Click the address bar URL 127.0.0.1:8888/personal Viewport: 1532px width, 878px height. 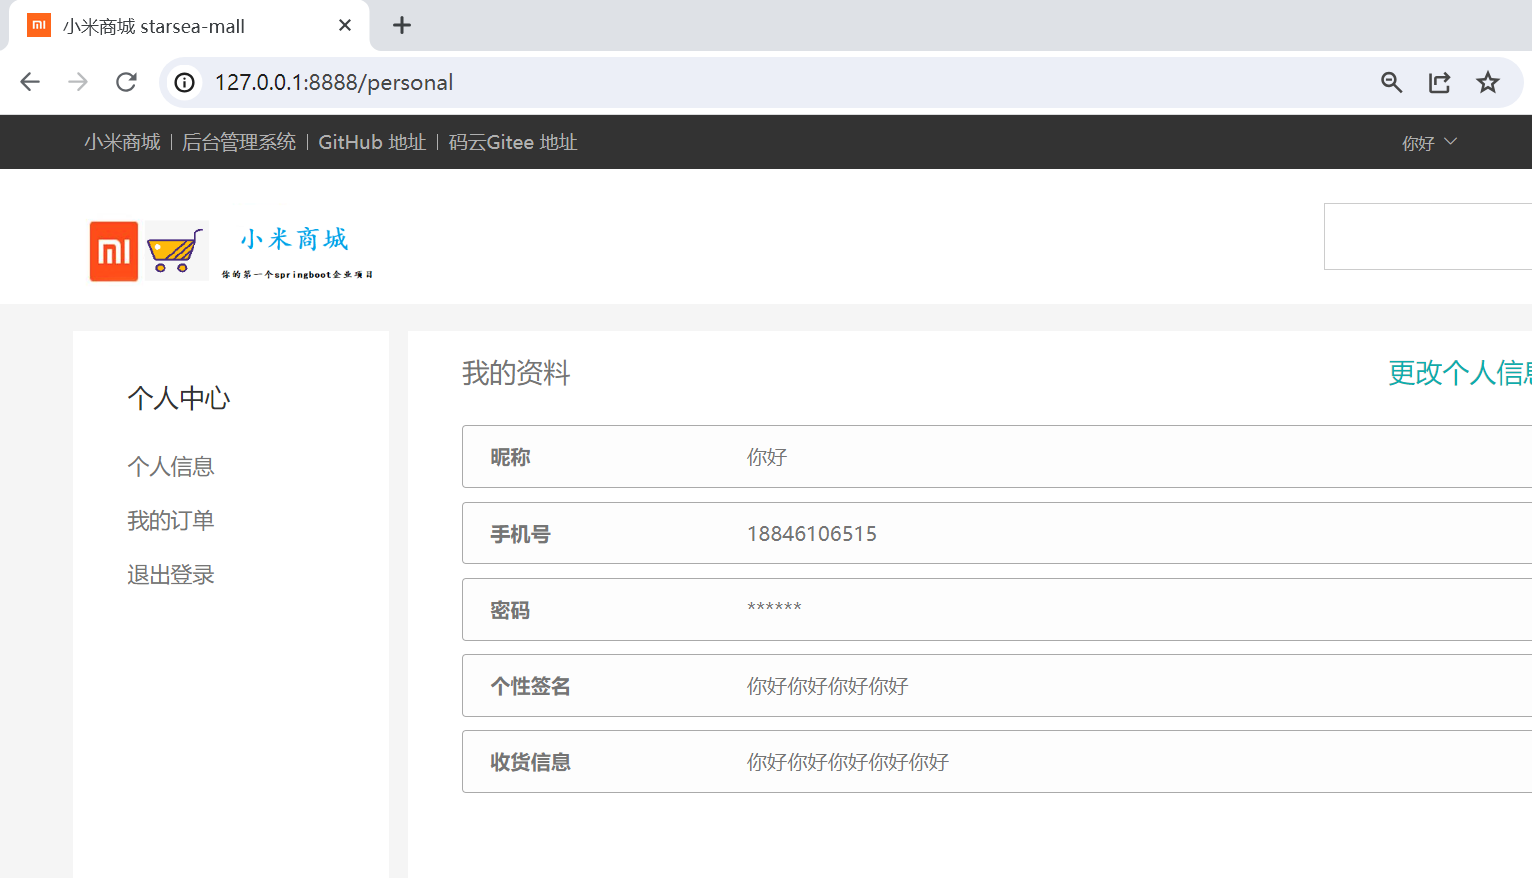click(x=334, y=82)
